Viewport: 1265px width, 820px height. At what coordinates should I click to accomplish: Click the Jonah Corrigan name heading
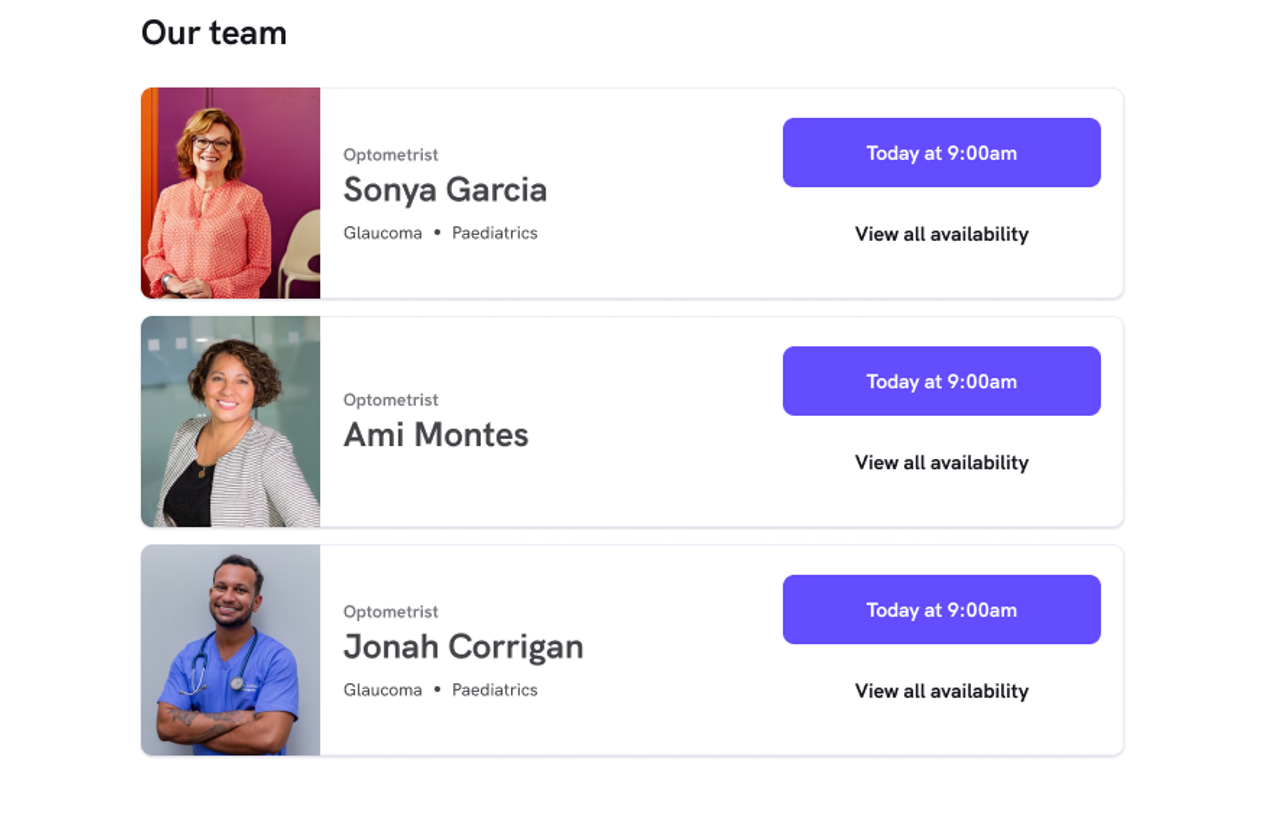(x=463, y=647)
